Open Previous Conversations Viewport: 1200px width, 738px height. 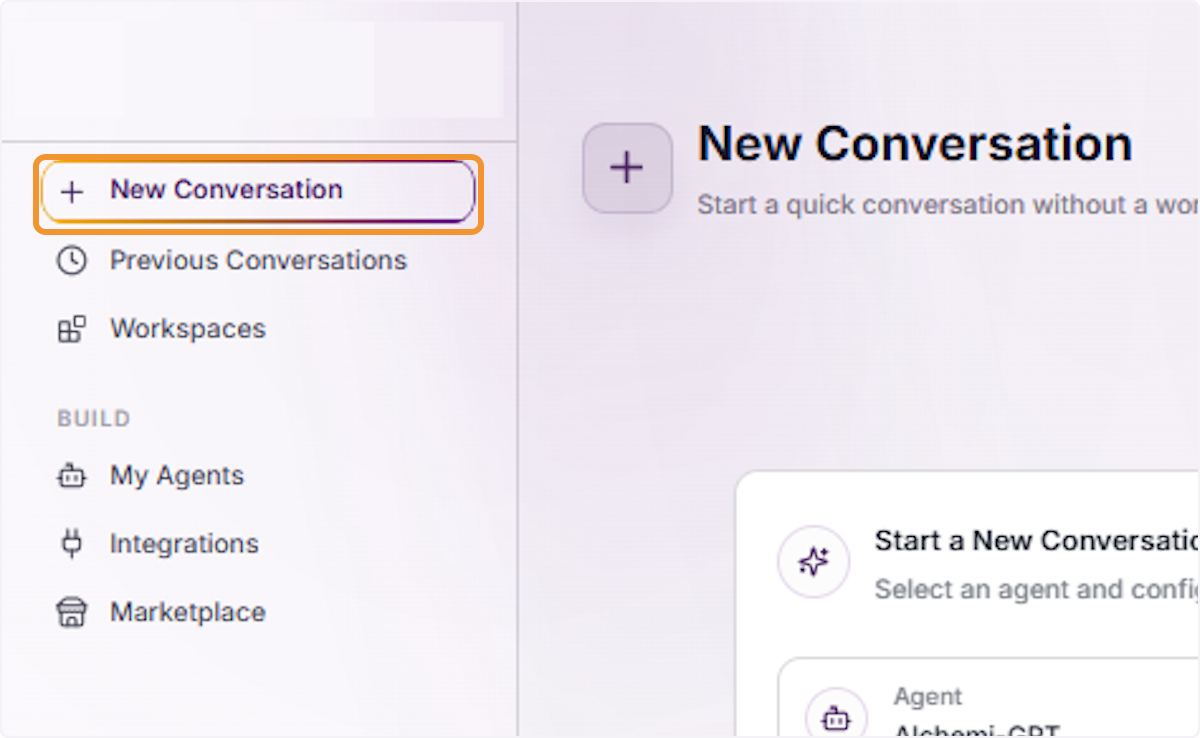(x=232, y=261)
